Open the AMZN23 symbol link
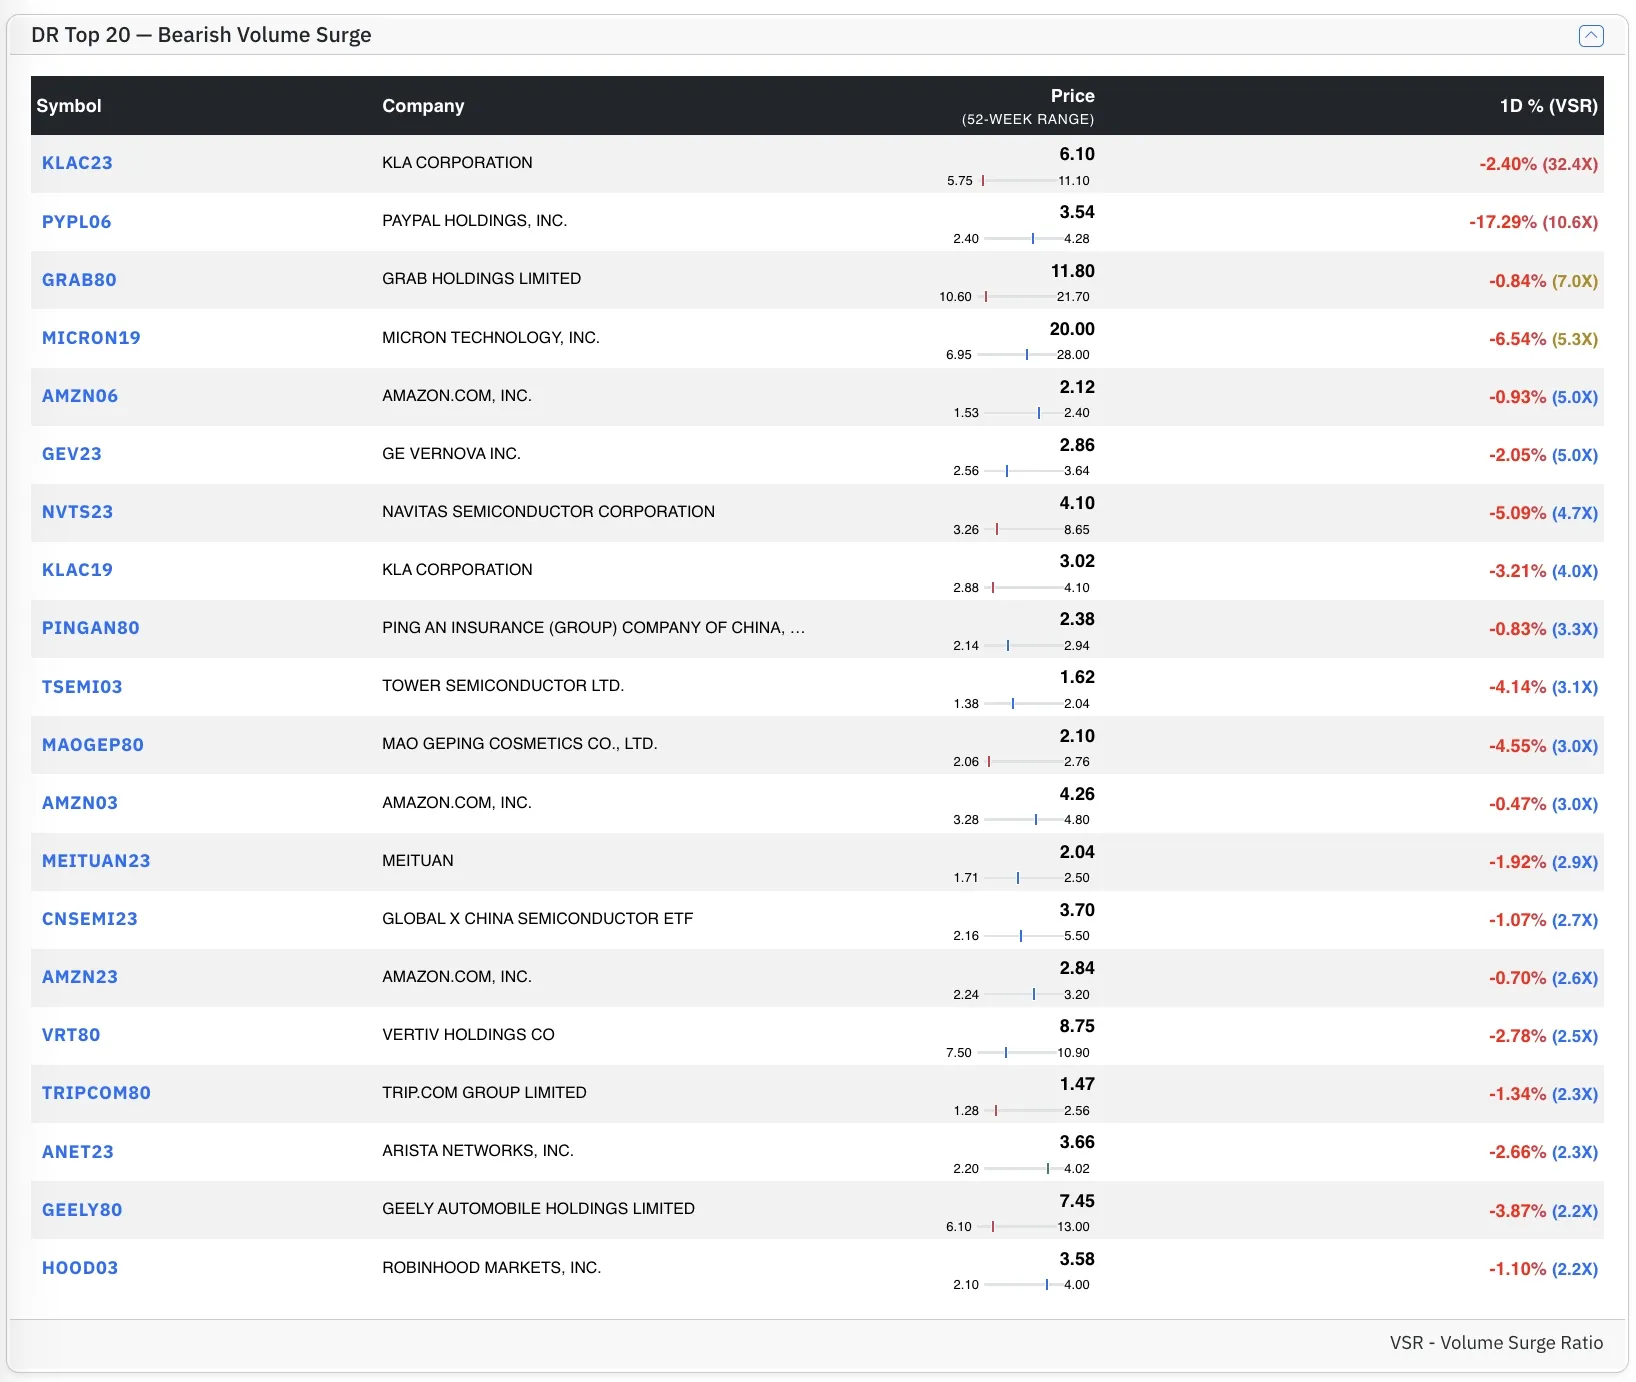 click(x=80, y=977)
